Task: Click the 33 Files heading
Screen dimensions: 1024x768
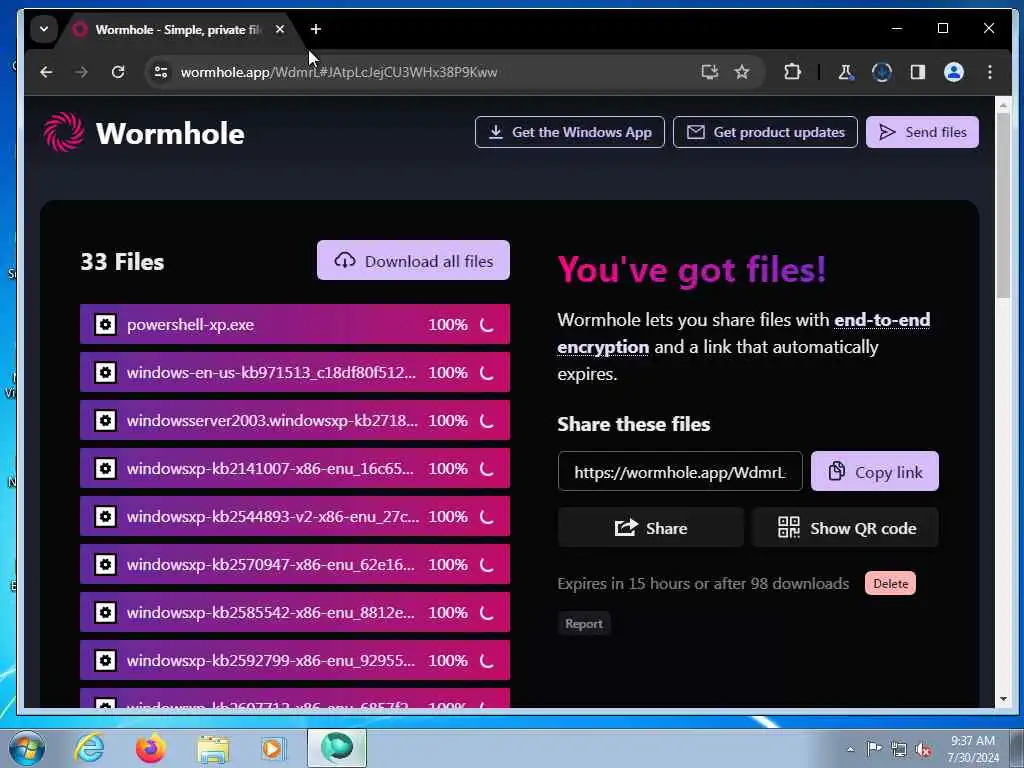Action: click(122, 262)
